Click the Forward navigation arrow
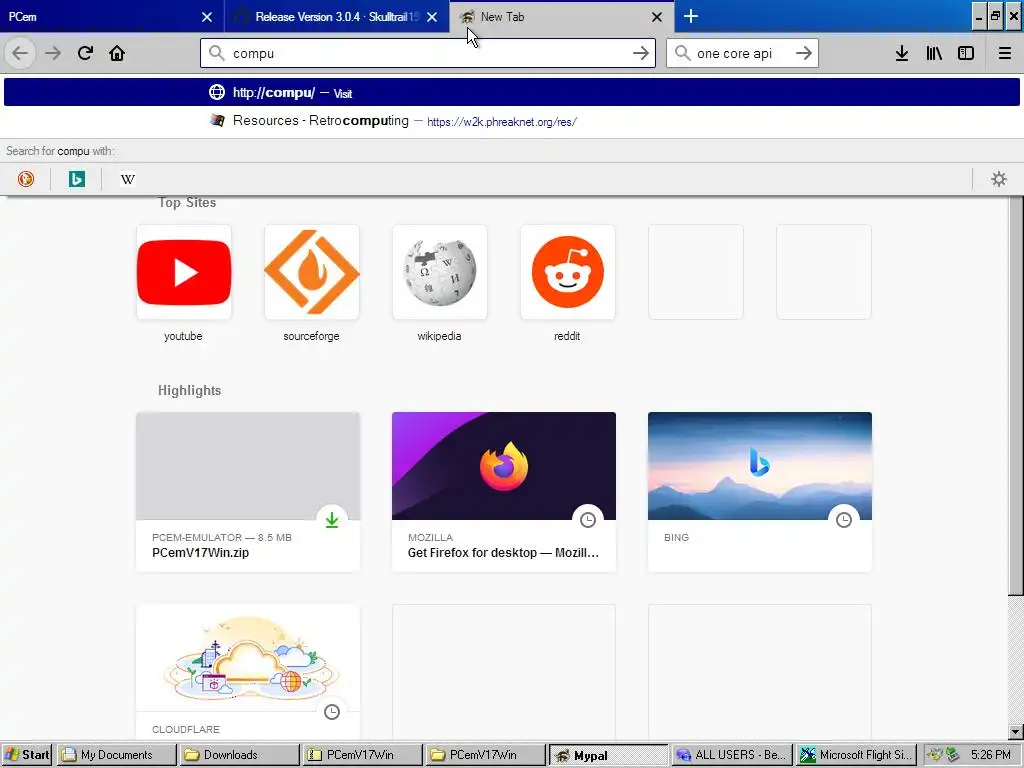This screenshot has height=768, width=1024. pos(53,53)
